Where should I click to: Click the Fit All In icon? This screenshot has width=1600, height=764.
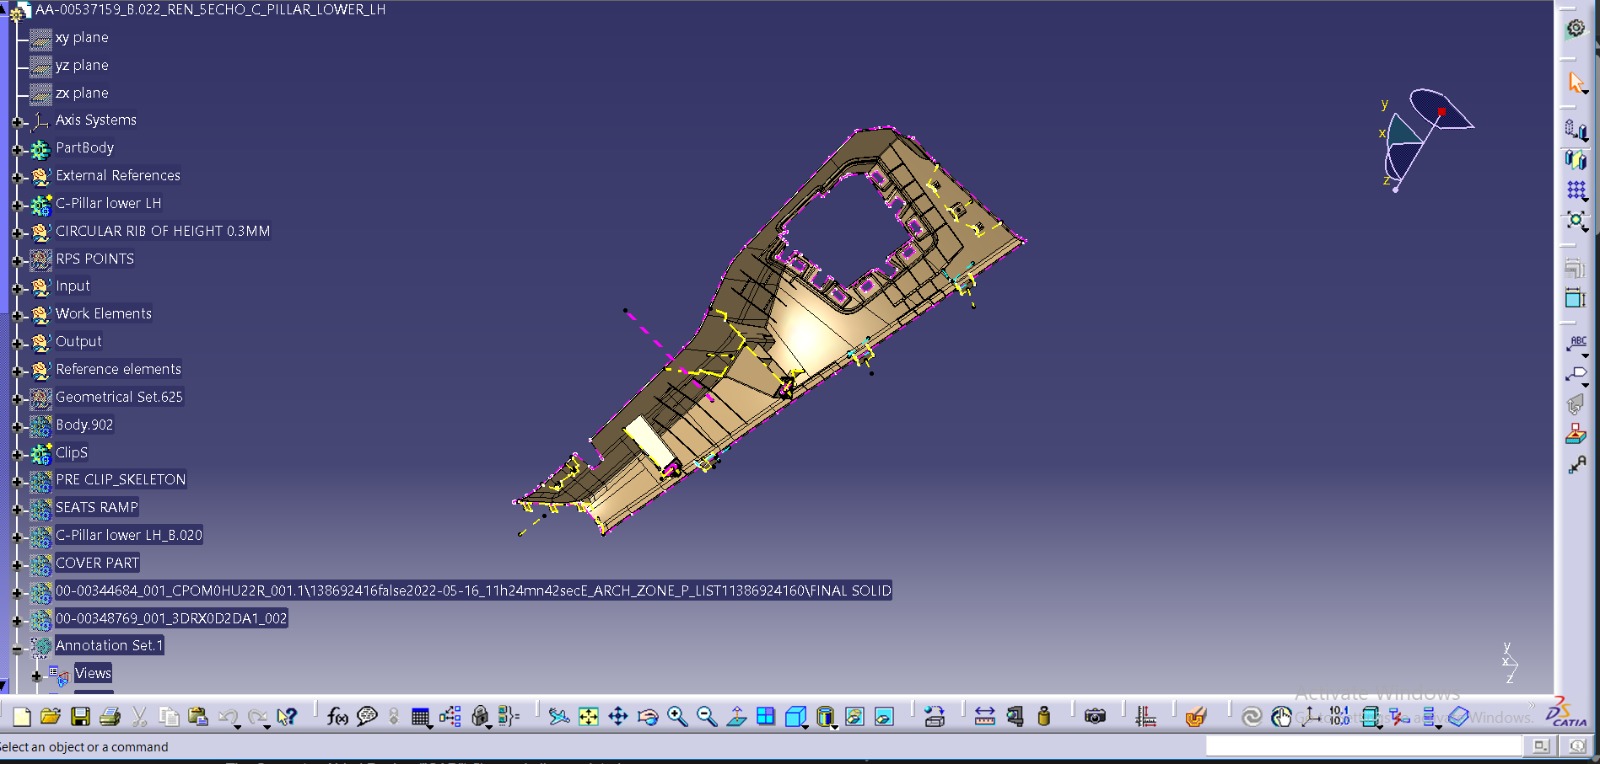click(x=588, y=716)
